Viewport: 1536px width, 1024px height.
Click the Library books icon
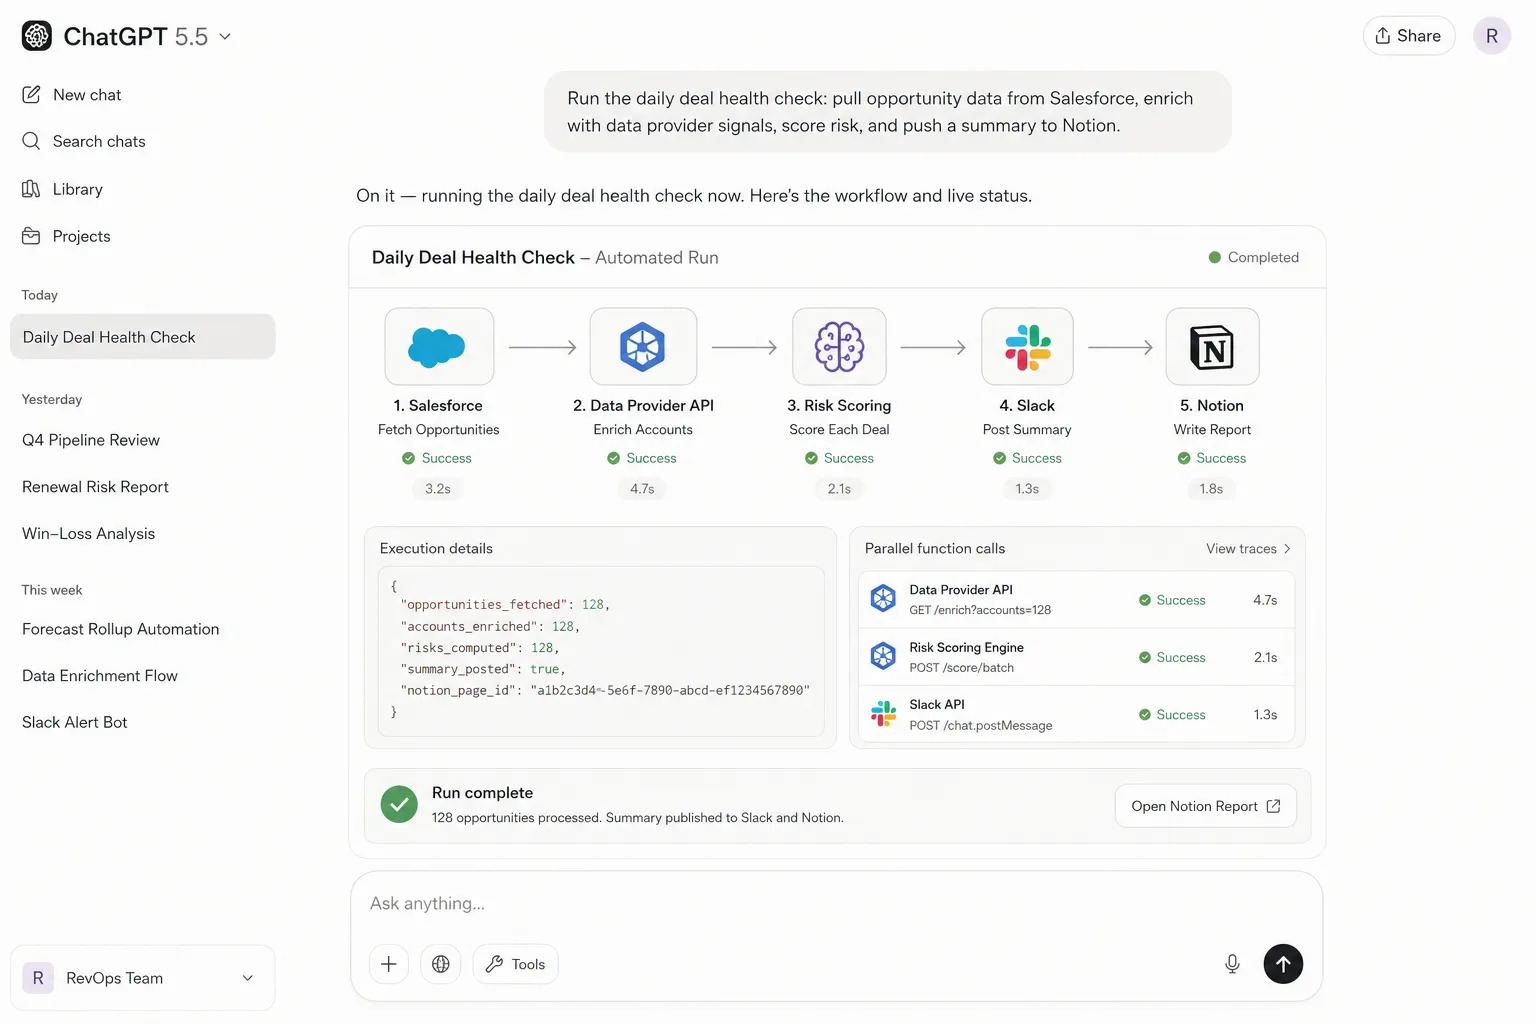click(31, 189)
